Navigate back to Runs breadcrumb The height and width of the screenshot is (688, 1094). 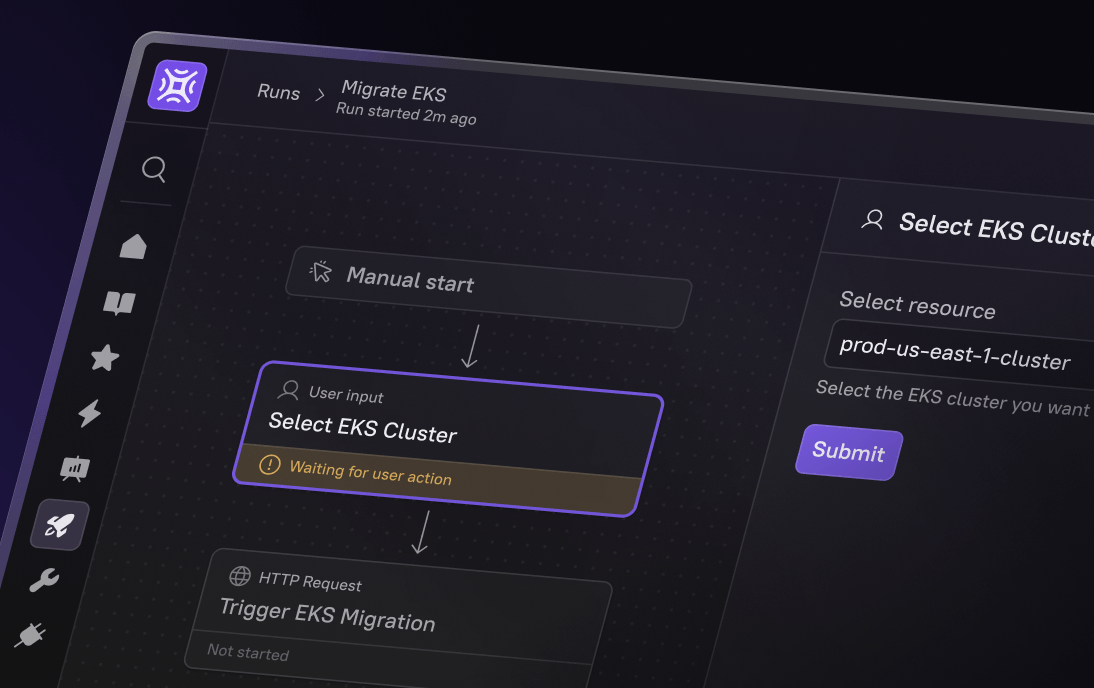click(x=278, y=92)
